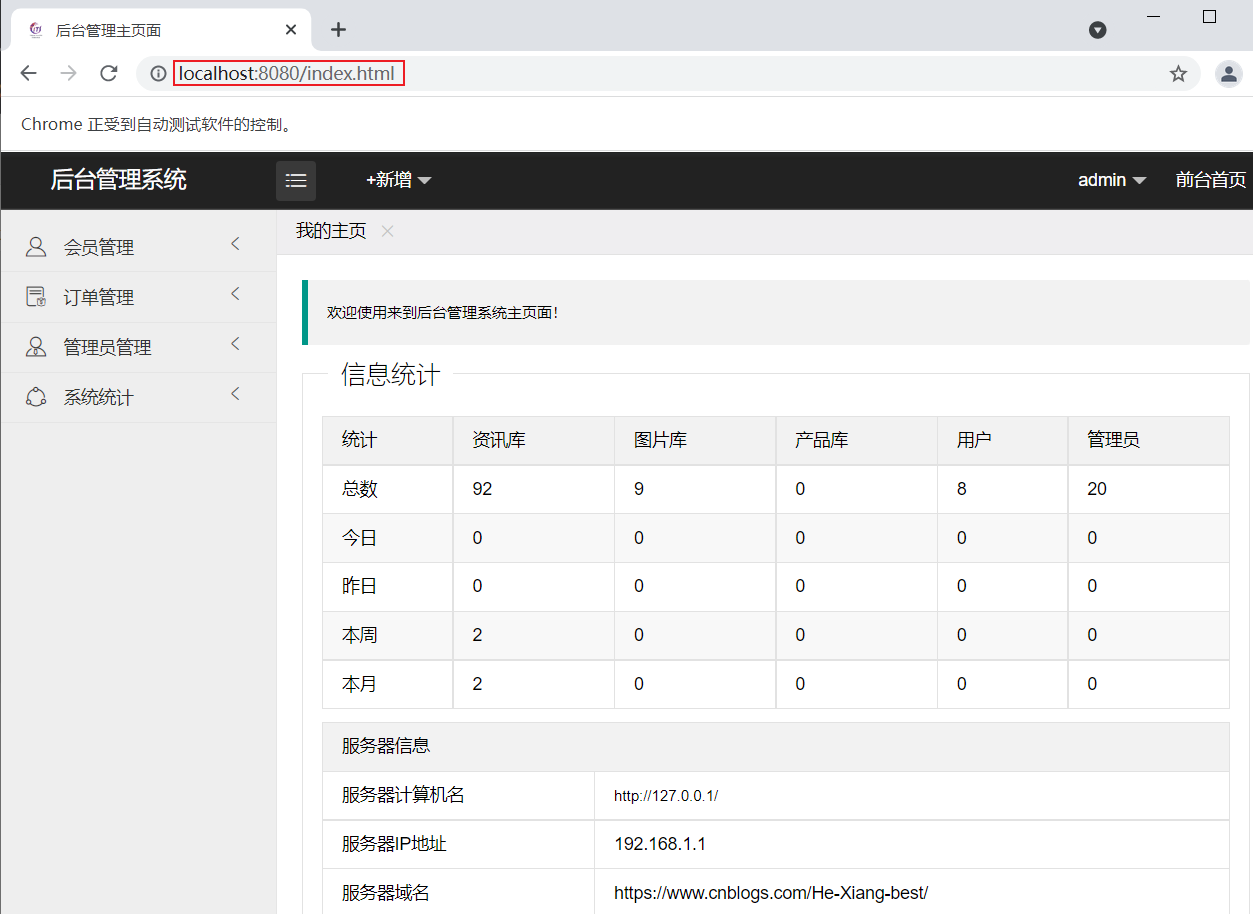The image size is (1253, 914).
Task: Click the http://127.0.0.1/ server name value
Action: (x=666, y=796)
